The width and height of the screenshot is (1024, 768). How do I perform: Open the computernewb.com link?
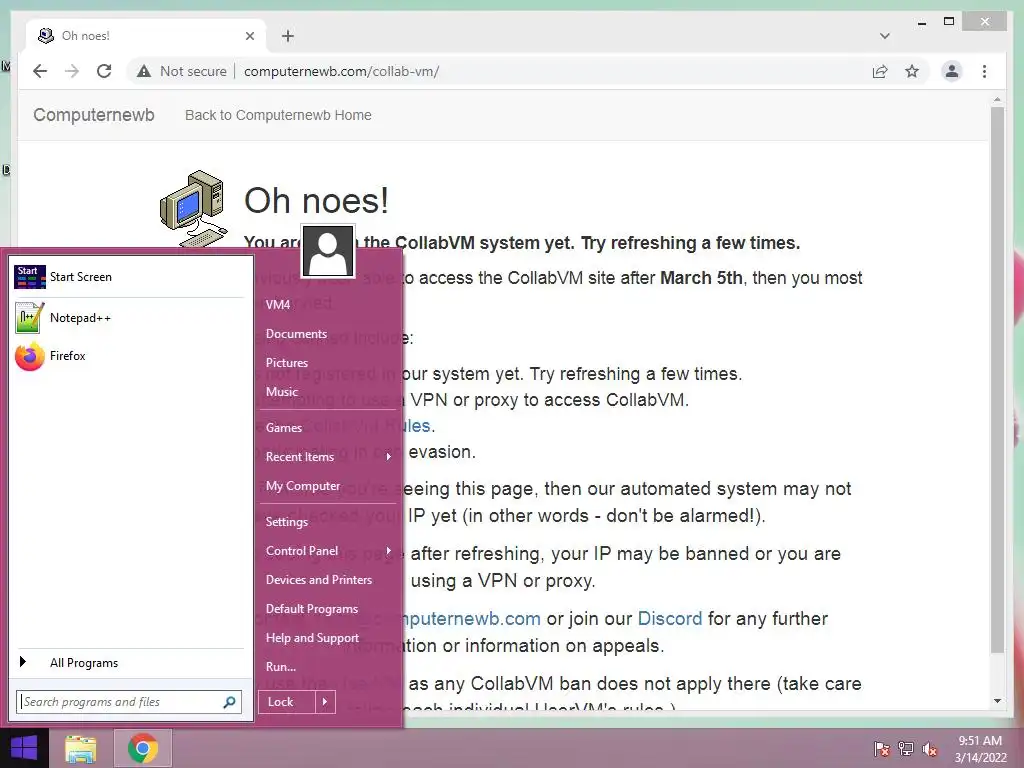(x=472, y=618)
